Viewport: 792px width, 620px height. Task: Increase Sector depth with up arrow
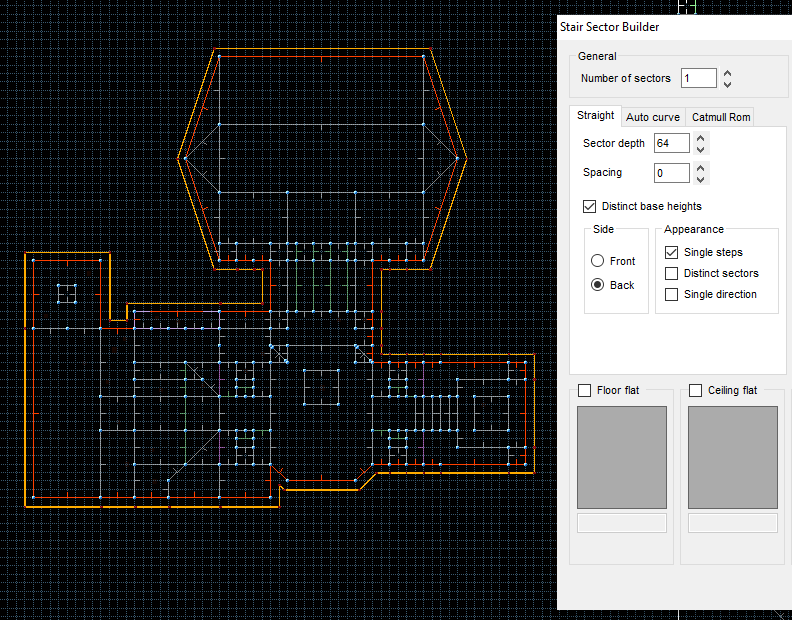701,138
